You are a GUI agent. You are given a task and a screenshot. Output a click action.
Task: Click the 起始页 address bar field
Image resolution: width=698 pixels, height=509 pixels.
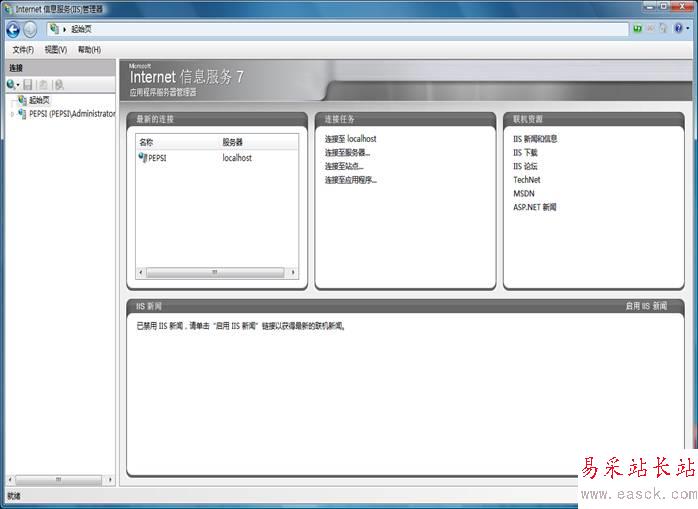[338, 29]
